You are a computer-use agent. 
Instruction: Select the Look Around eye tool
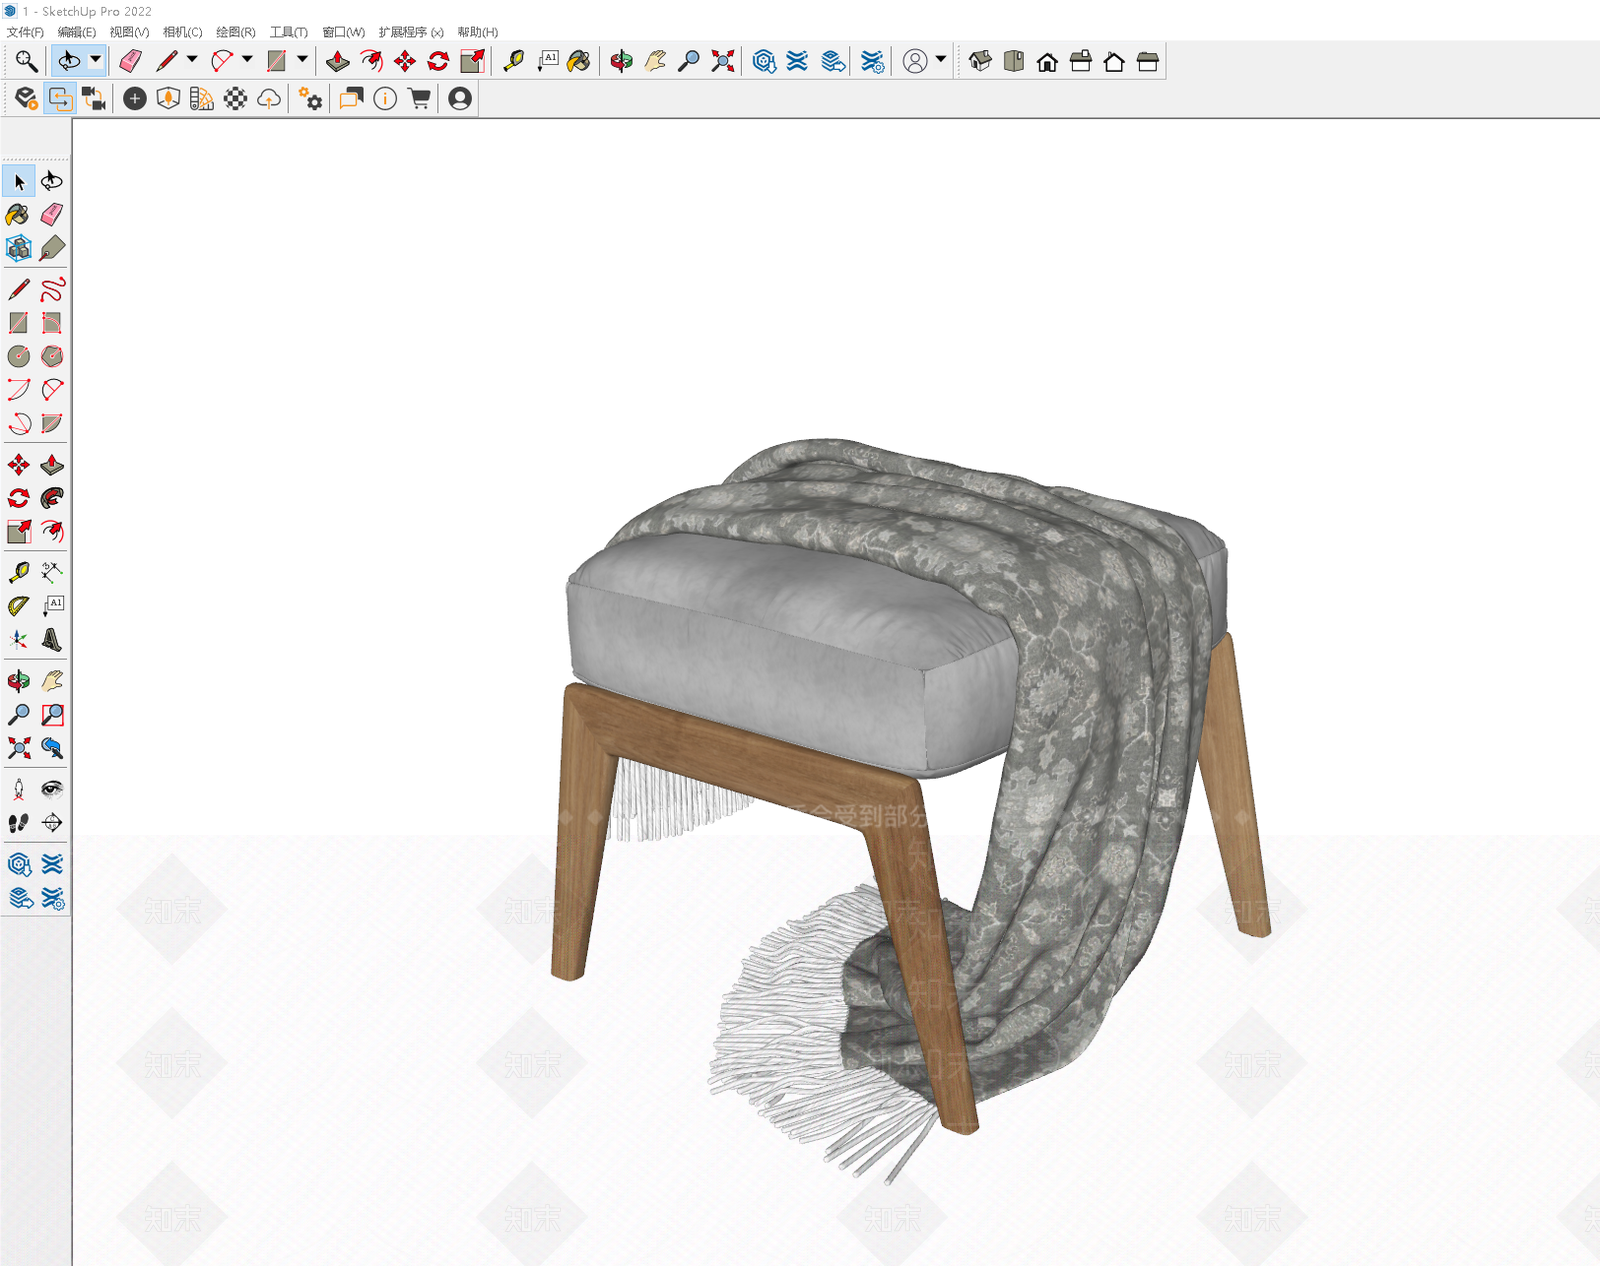pos(52,789)
